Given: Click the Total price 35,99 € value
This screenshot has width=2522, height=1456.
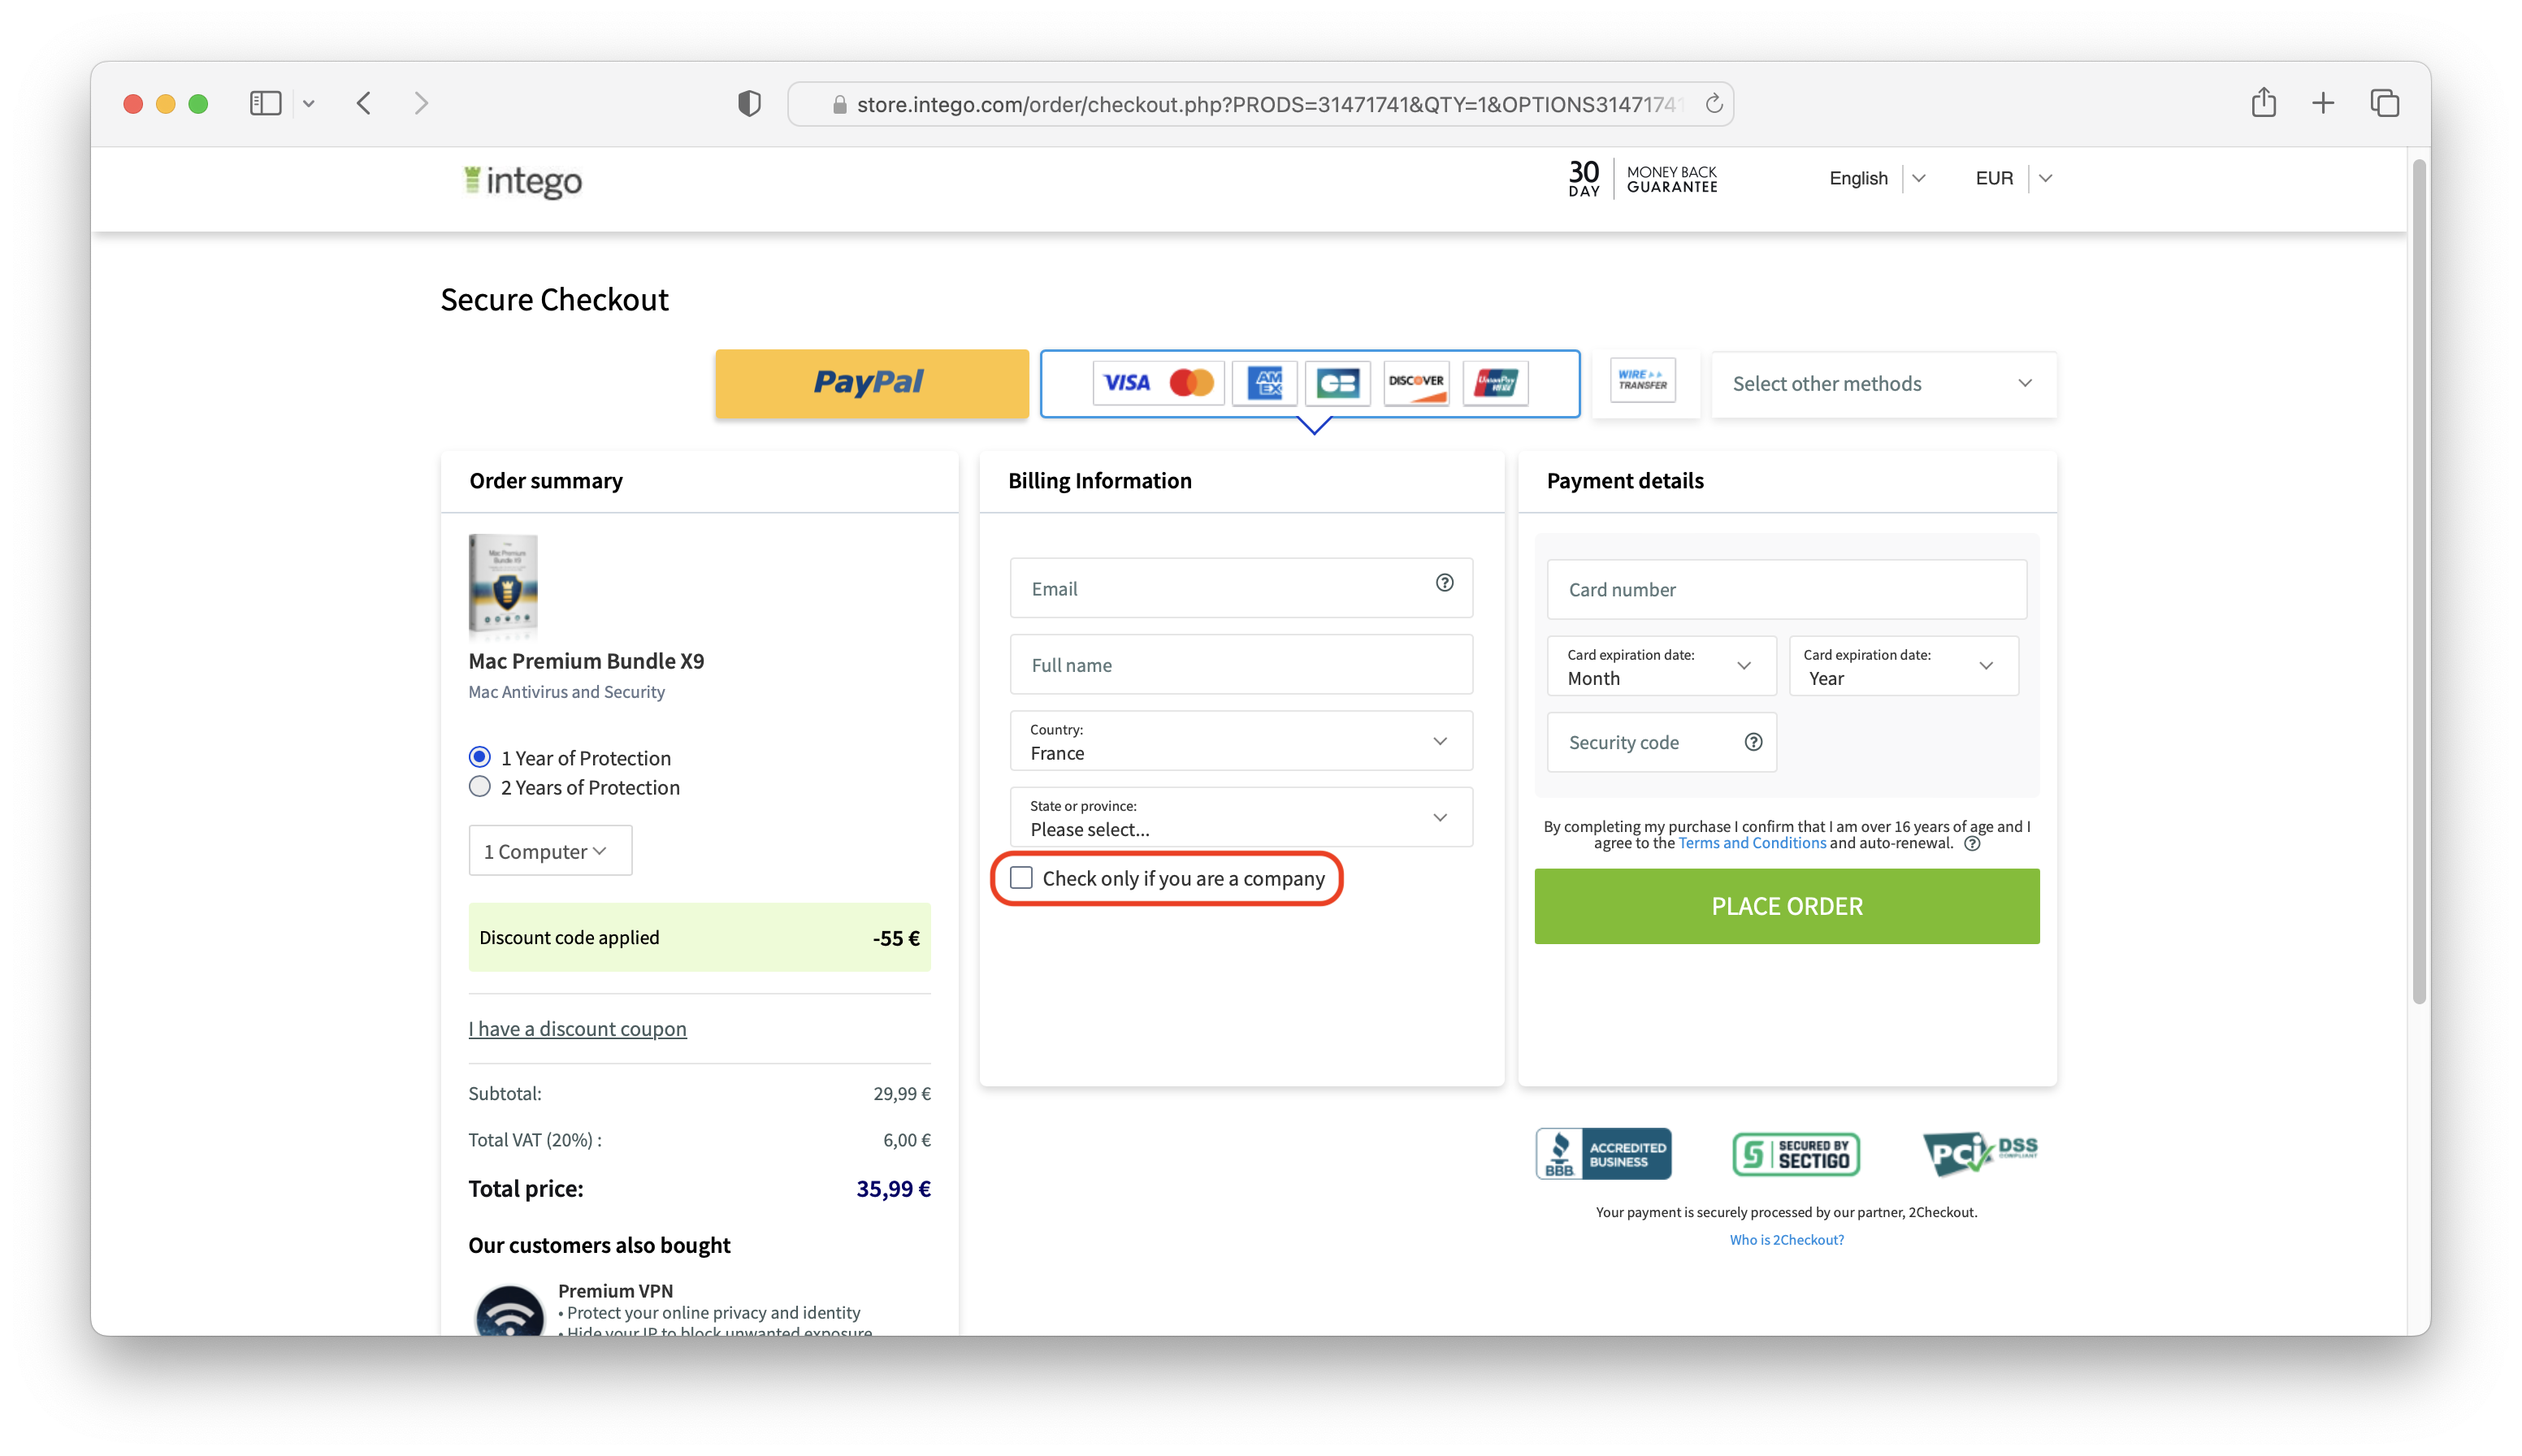Looking at the screenshot, I should point(893,1188).
